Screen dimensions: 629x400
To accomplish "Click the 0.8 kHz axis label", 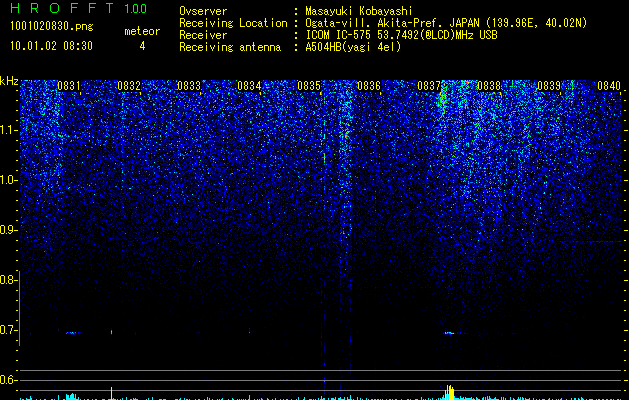I will 8,280.
